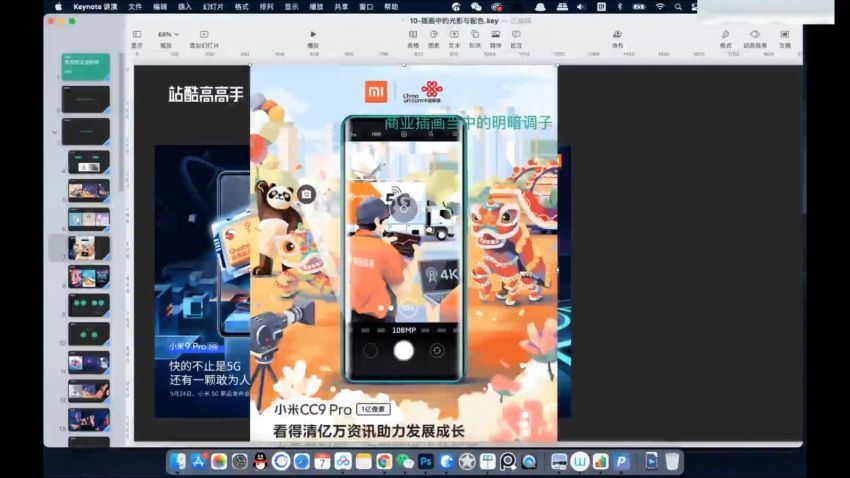The height and width of the screenshot is (478, 850).
Task: Open the 编辑 (Edit) menu
Action: pos(160,7)
